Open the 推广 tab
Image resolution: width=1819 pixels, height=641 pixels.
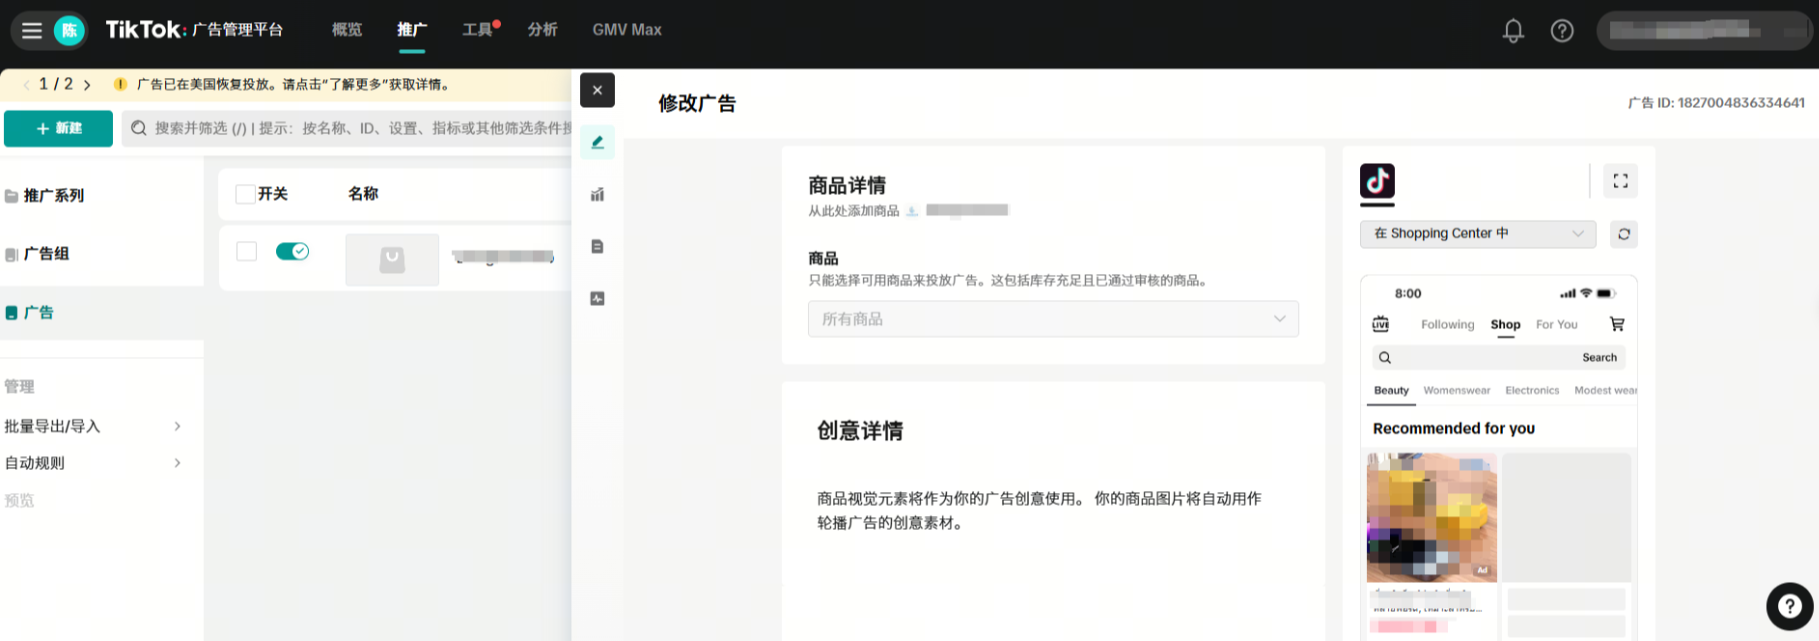point(412,30)
